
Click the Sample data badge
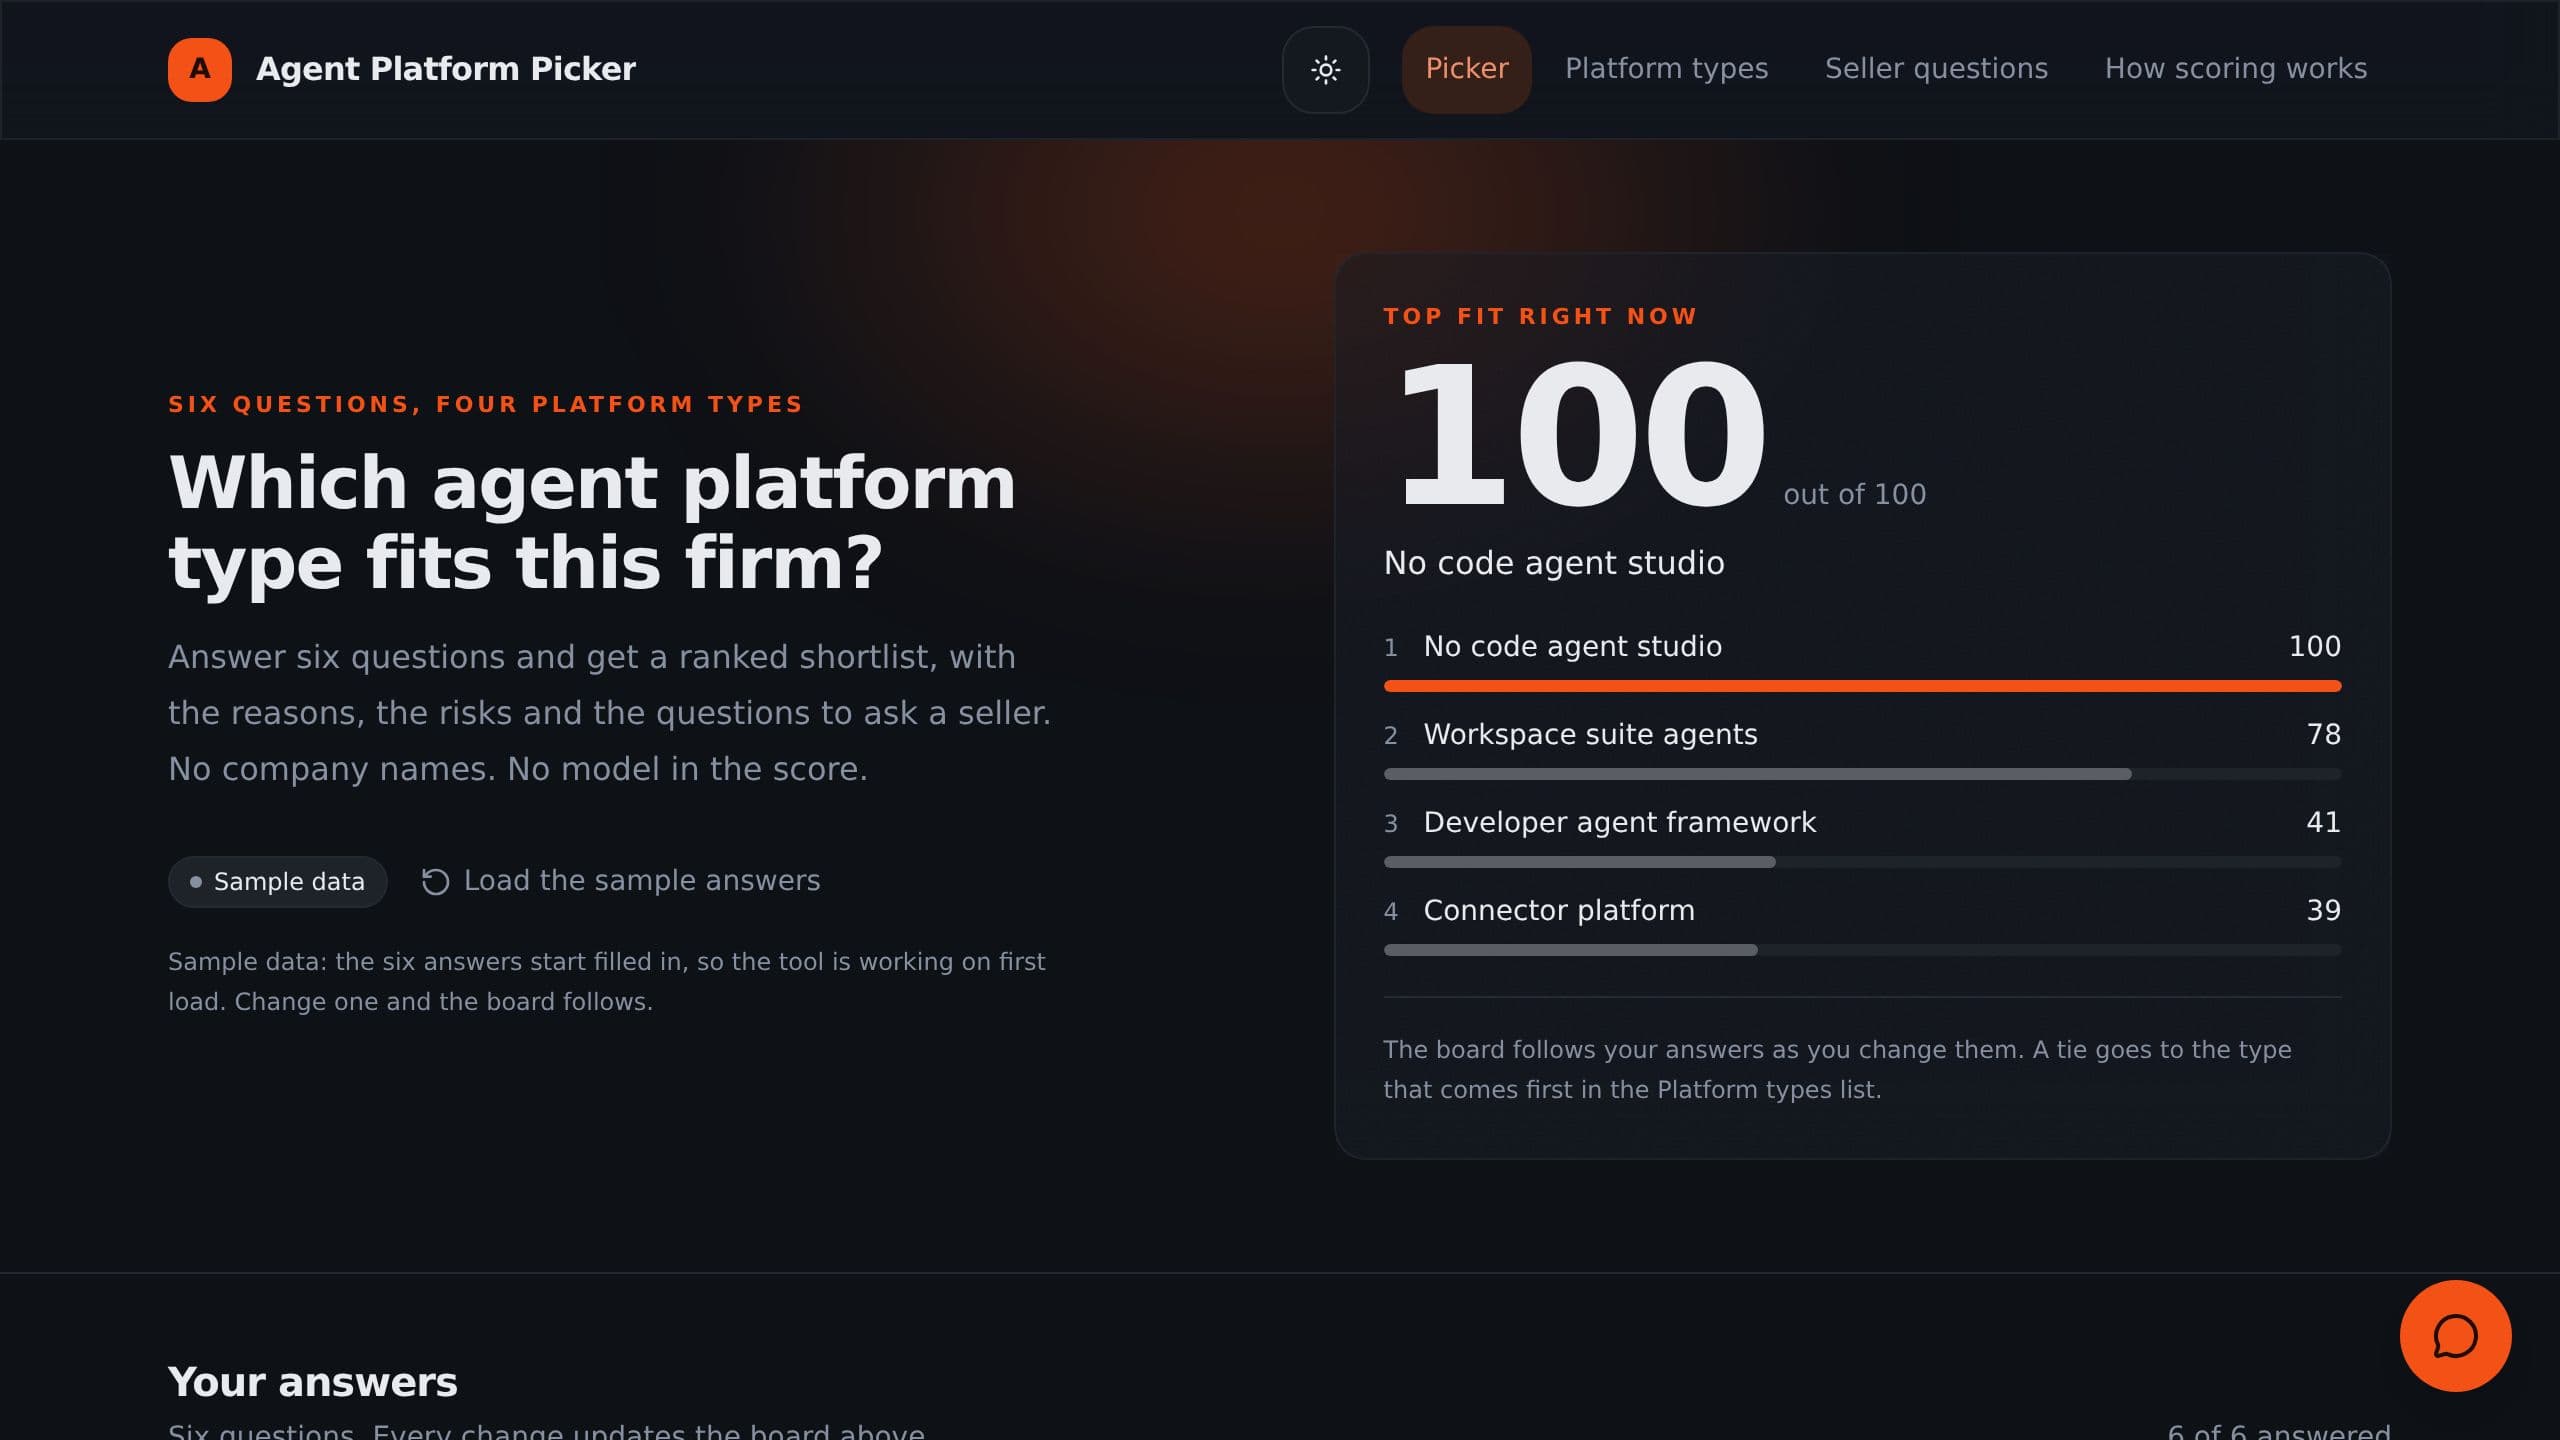coord(277,882)
